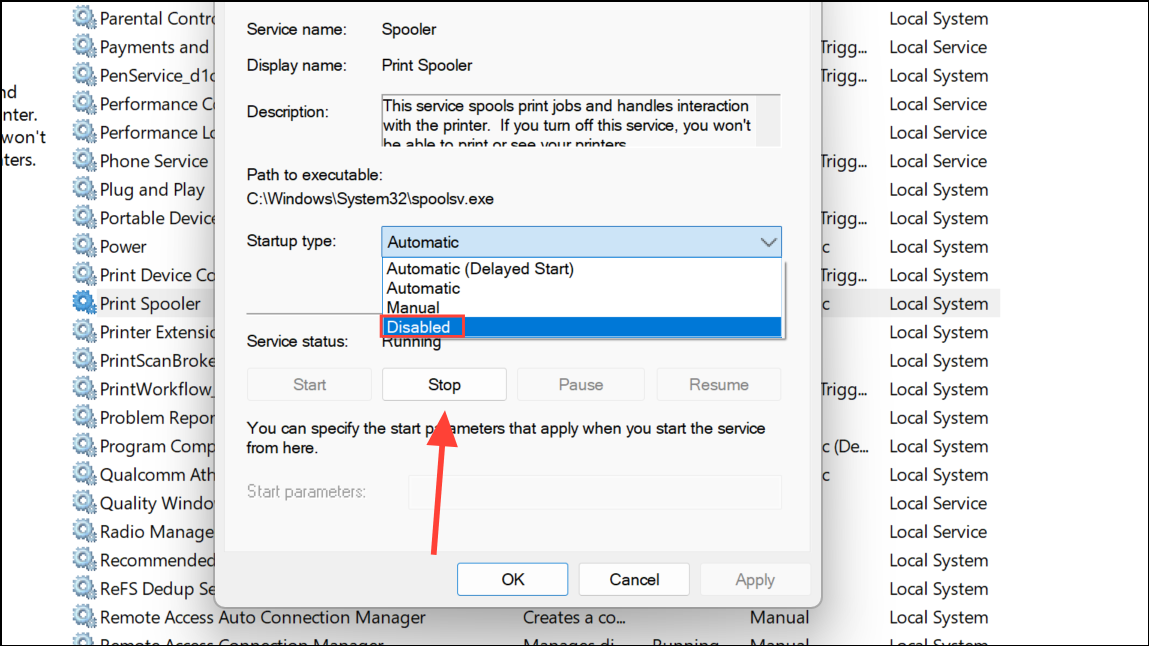
Task: Confirm with the OK button
Action: coord(512,579)
